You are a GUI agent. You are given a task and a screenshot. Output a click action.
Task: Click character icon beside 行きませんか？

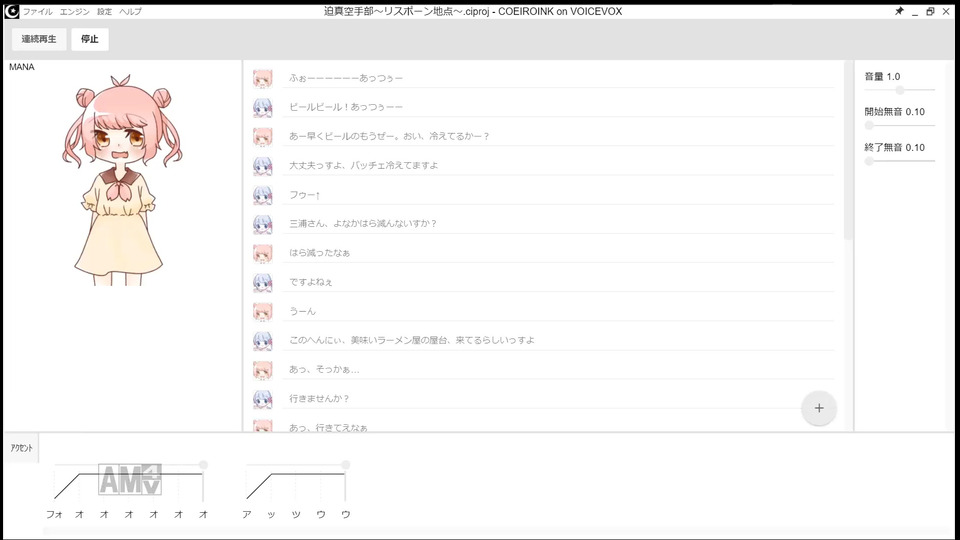pos(263,399)
